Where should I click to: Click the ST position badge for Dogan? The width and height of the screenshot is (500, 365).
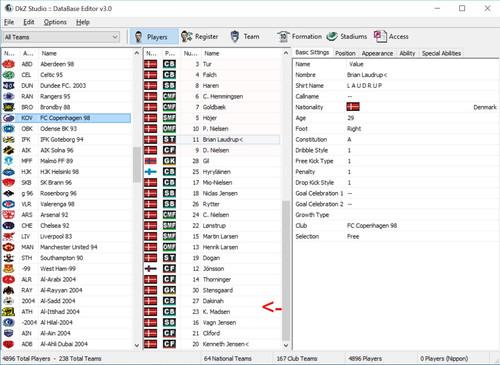tap(169, 258)
